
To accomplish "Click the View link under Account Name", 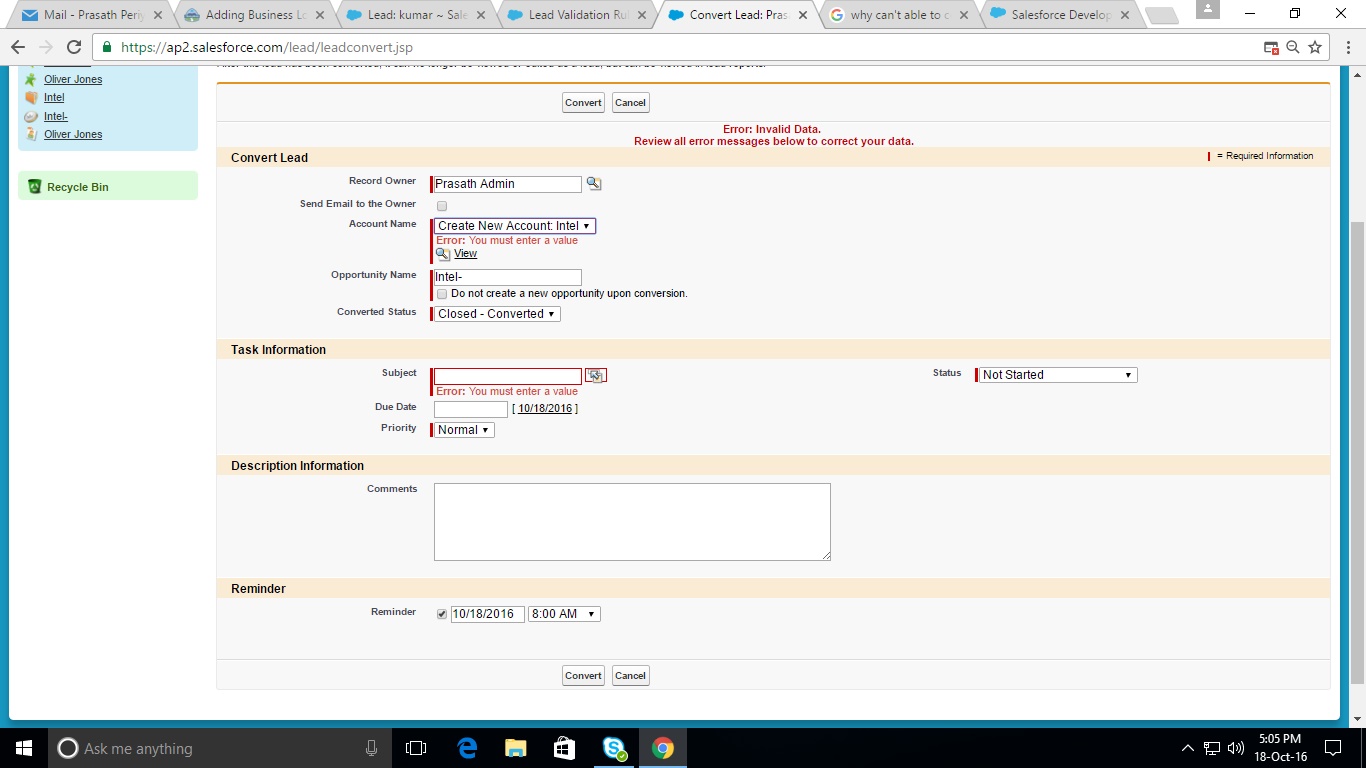I will coord(465,254).
